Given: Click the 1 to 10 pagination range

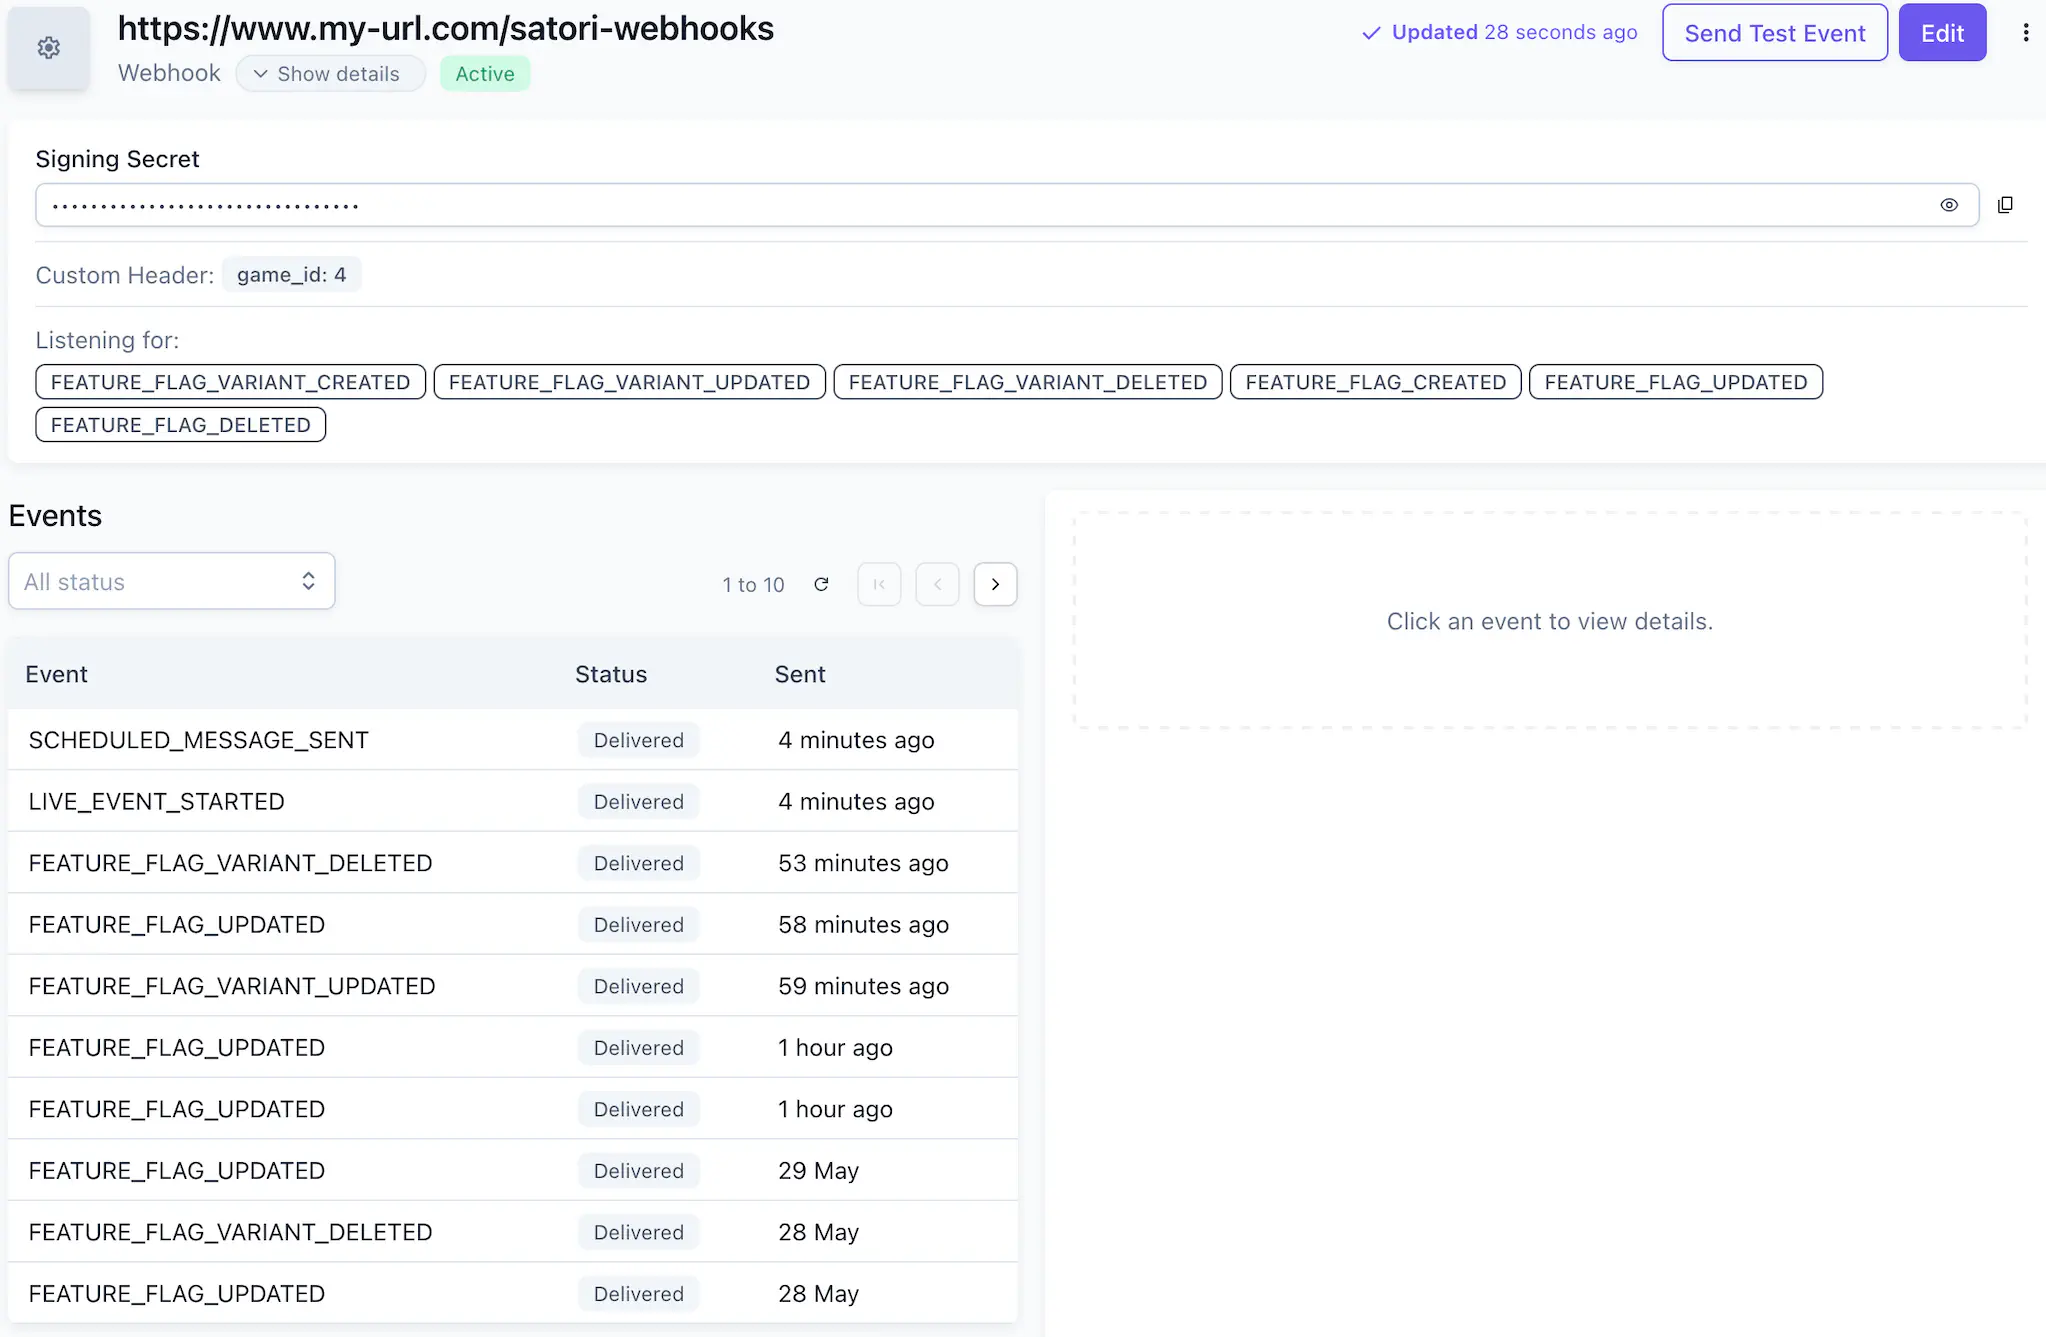Looking at the screenshot, I should (754, 585).
